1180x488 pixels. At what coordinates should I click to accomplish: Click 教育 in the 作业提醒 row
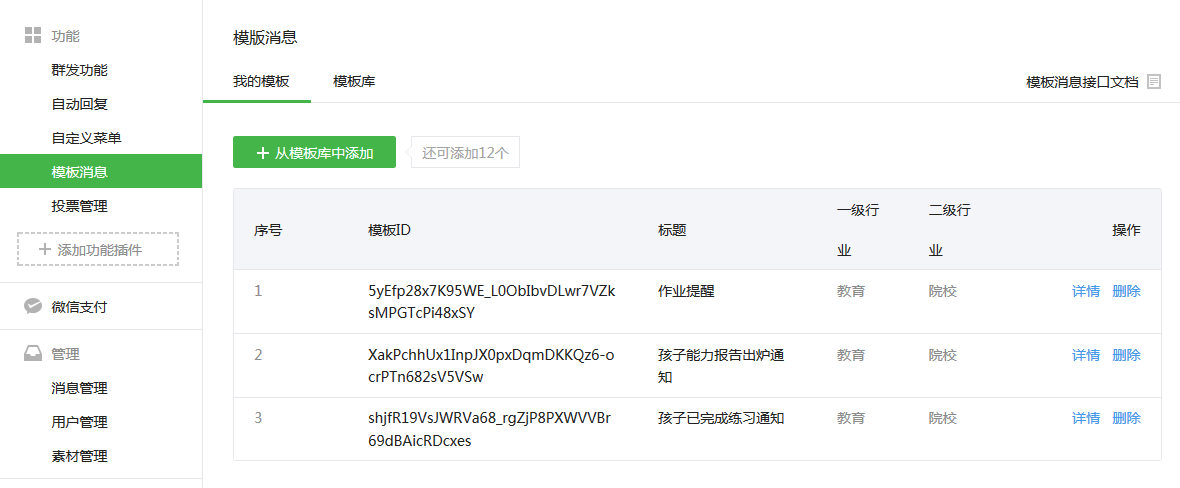[x=851, y=291]
